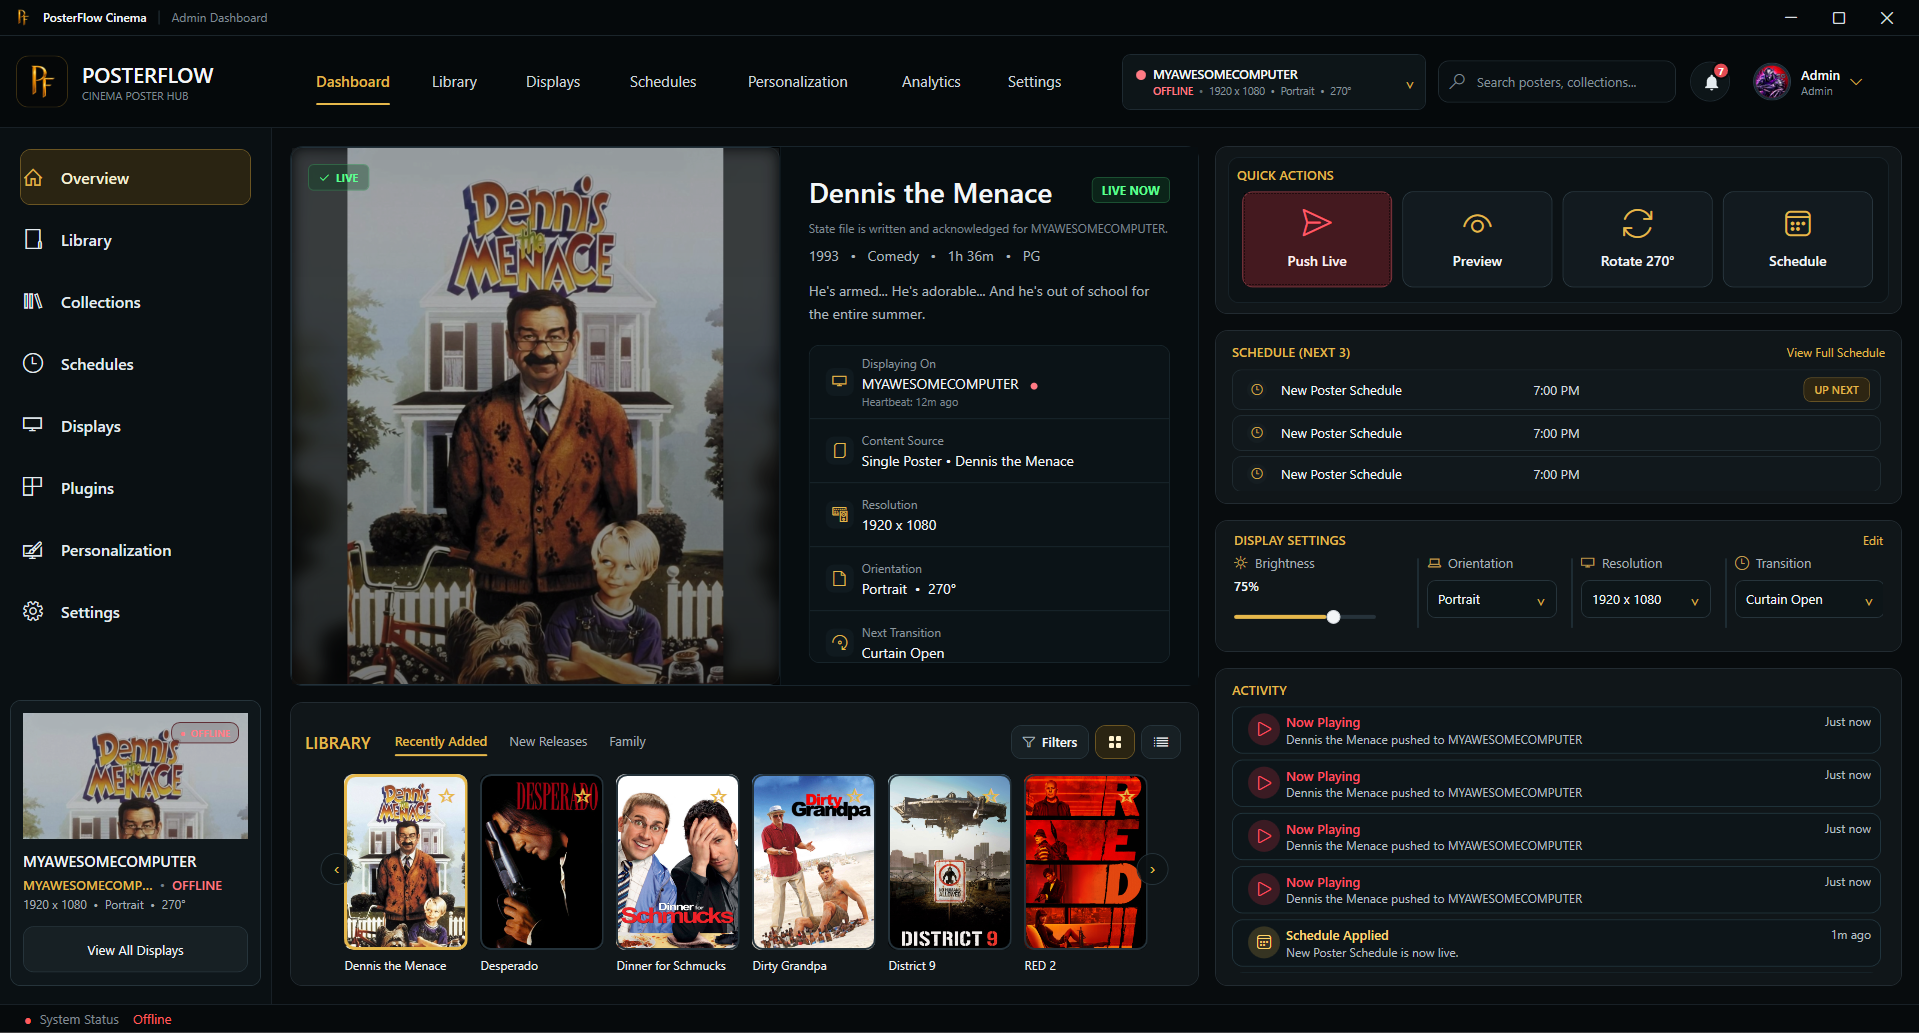1919x1033 pixels.
Task: Open Personalization top navigation tab
Action: [798, 82]
